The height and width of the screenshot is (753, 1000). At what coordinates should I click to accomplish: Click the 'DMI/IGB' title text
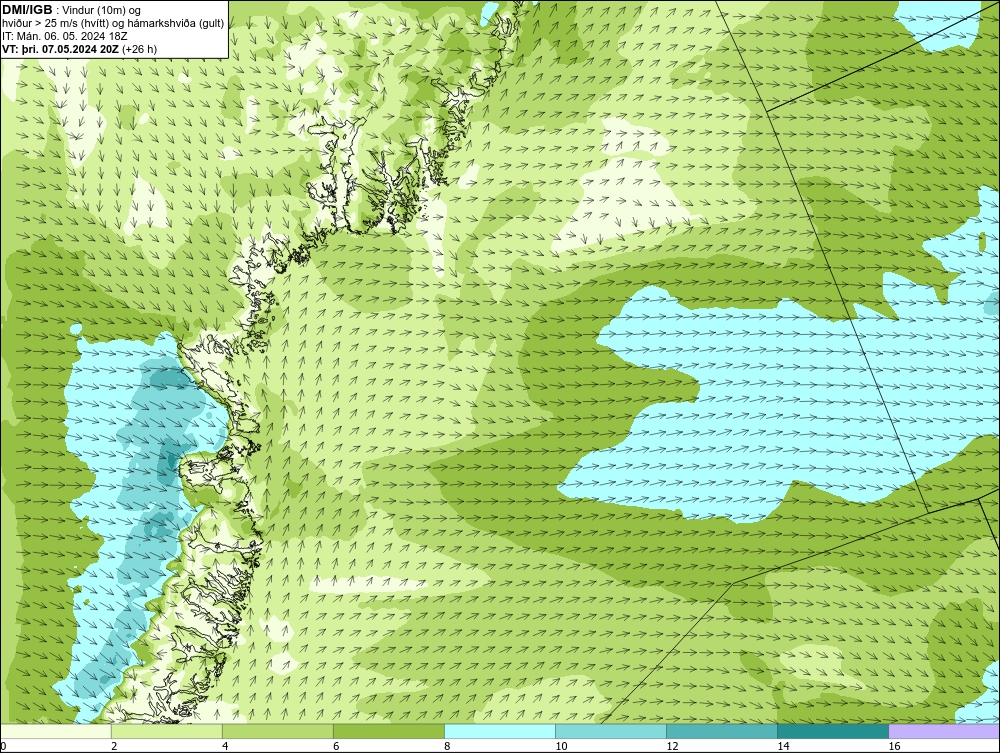pos(27,10)
